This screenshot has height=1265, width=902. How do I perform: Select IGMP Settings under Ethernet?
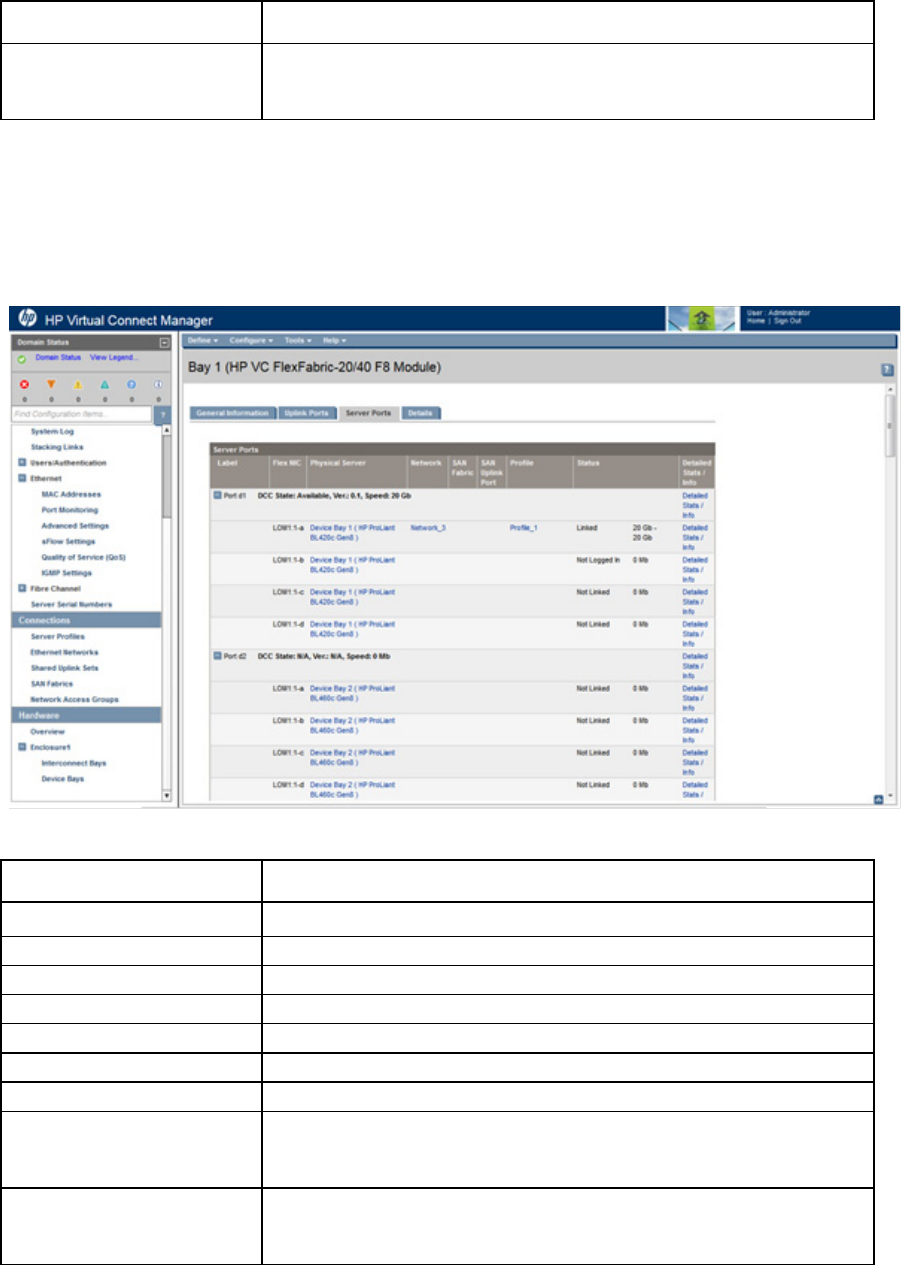(x=66, y=573)
